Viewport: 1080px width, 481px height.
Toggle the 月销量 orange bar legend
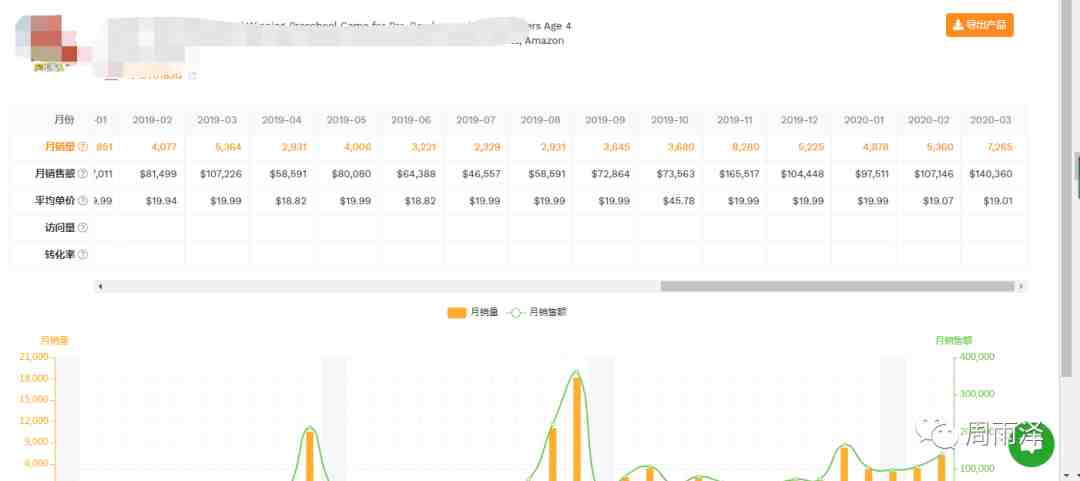point(472,312)
